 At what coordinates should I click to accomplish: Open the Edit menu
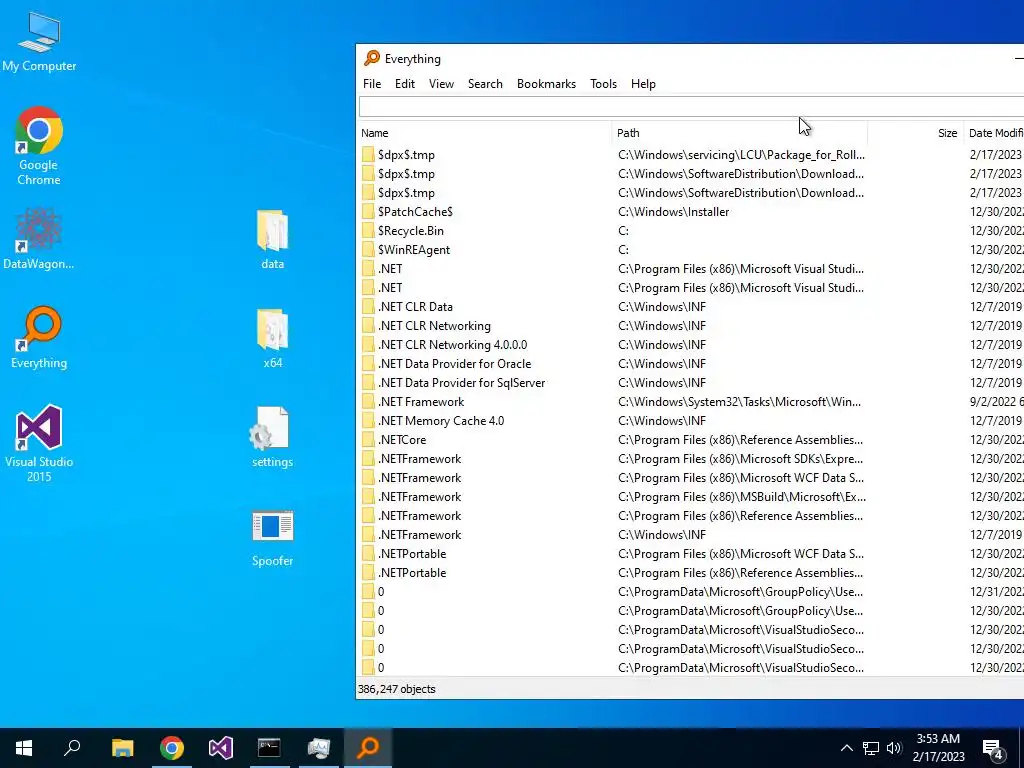click(x=405, y=84)
